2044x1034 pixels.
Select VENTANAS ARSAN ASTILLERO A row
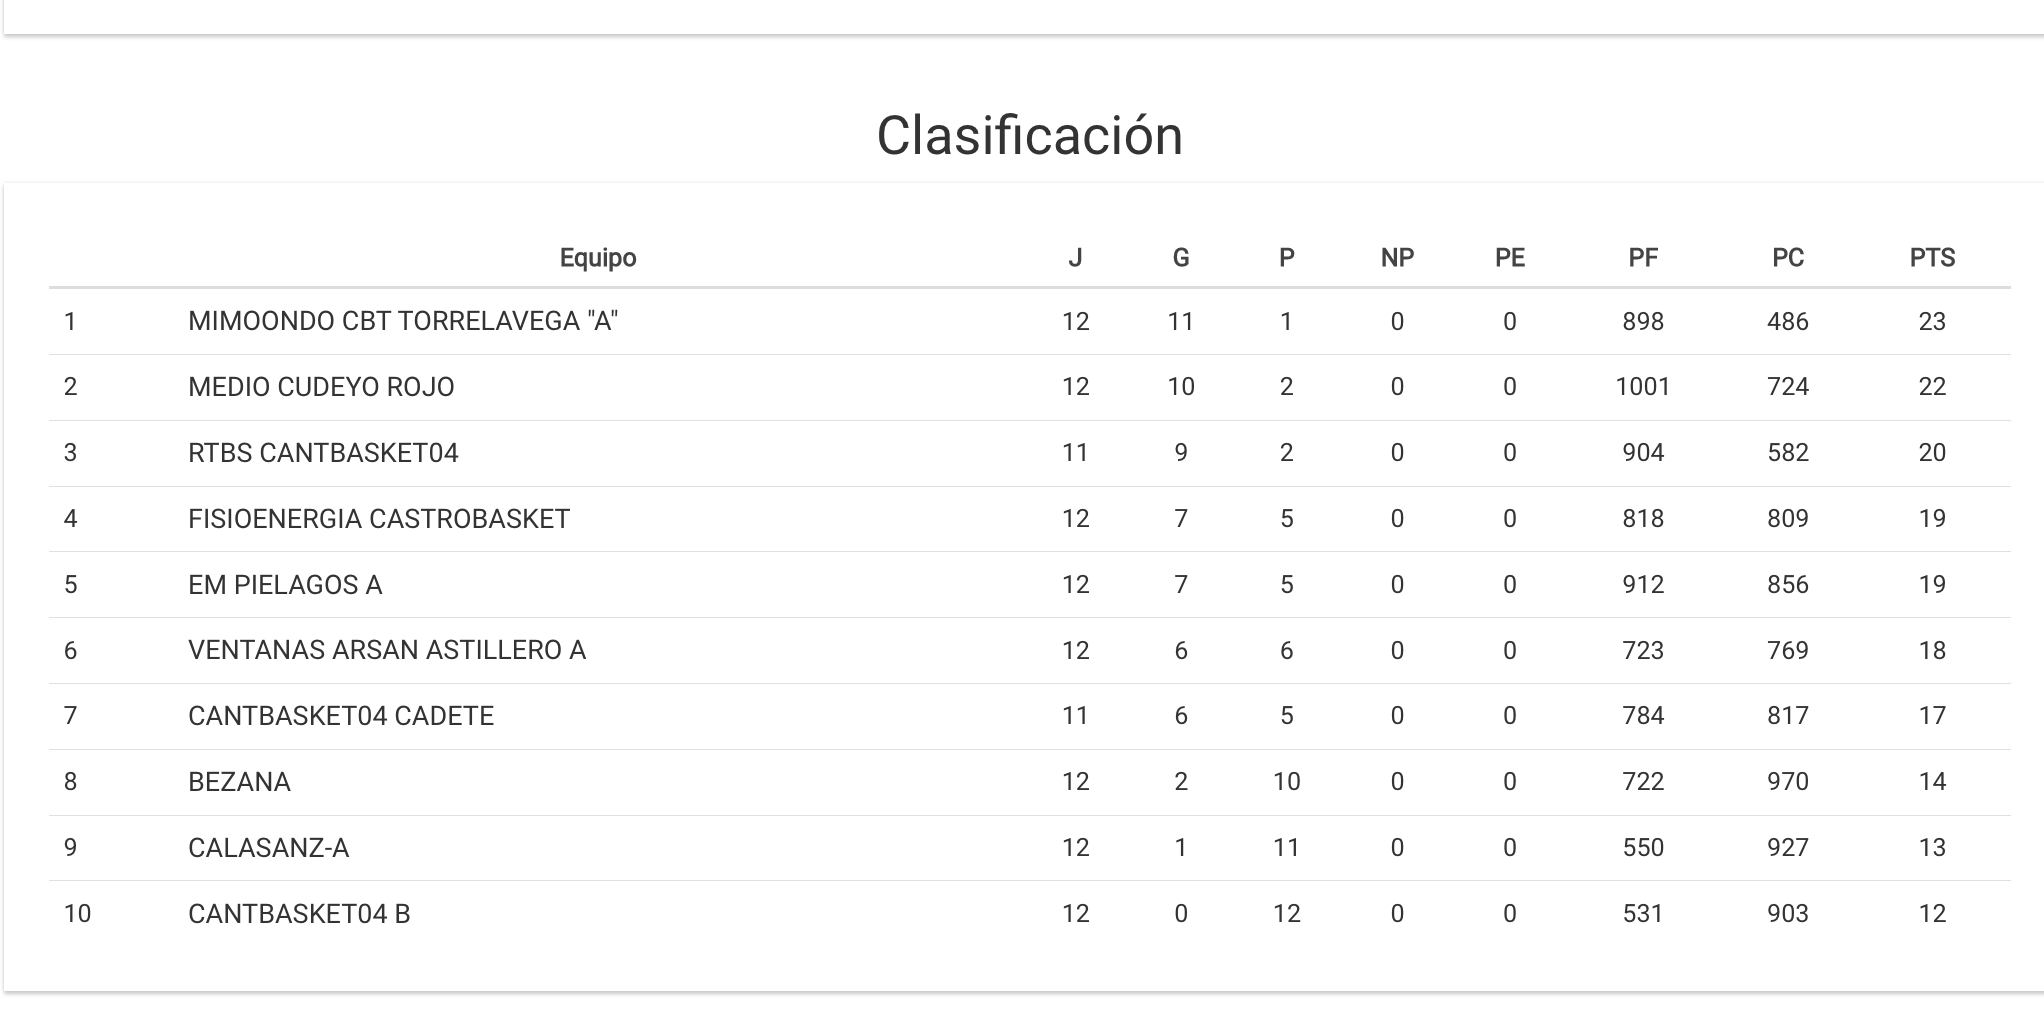point(387,650)
